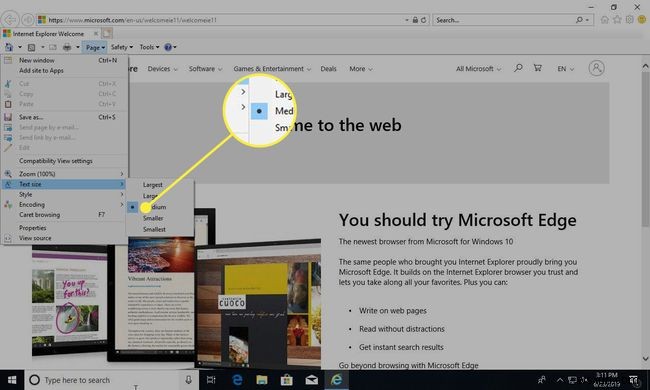Expand the Style submenu

tap(64, 194)
